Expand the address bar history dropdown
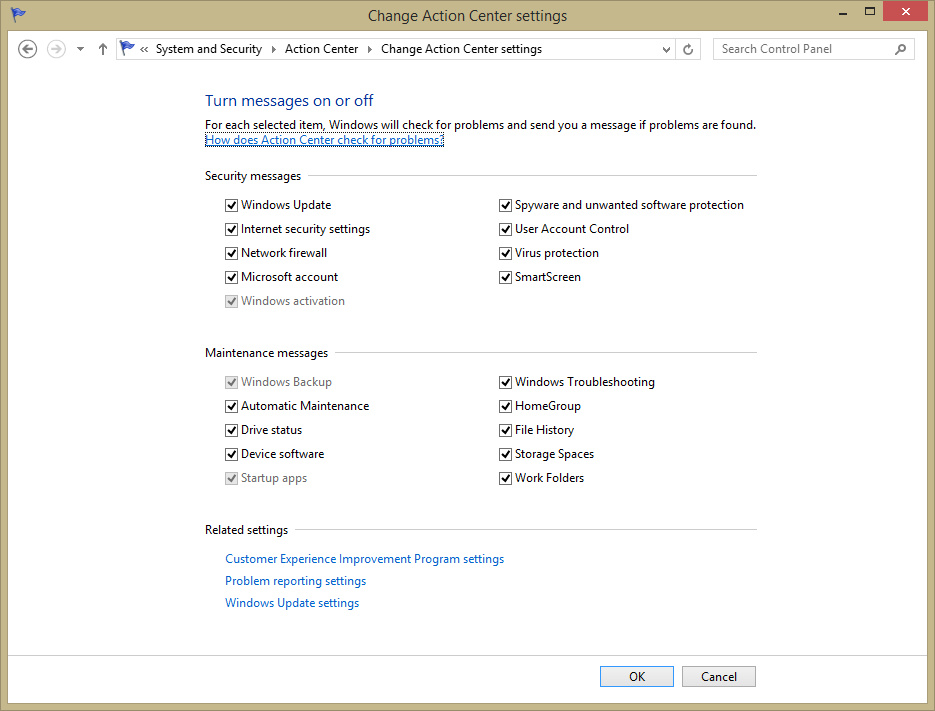The width and height of the screenshot is (935, 711). pyautogui.click(x=666, y=50)
